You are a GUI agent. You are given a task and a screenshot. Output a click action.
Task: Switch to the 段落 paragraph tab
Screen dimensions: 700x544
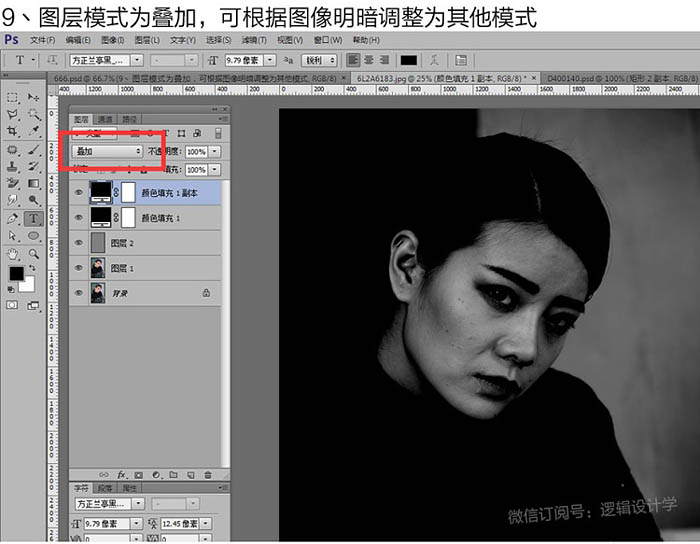tap(105, 488)
